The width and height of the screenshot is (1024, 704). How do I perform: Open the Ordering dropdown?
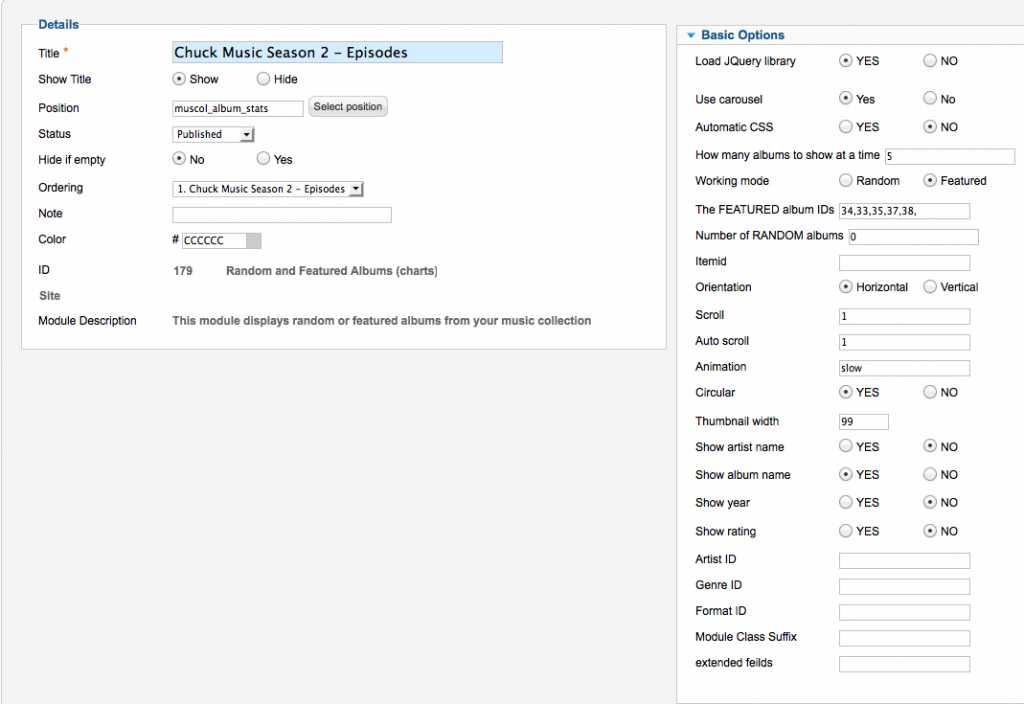(268, 189)
